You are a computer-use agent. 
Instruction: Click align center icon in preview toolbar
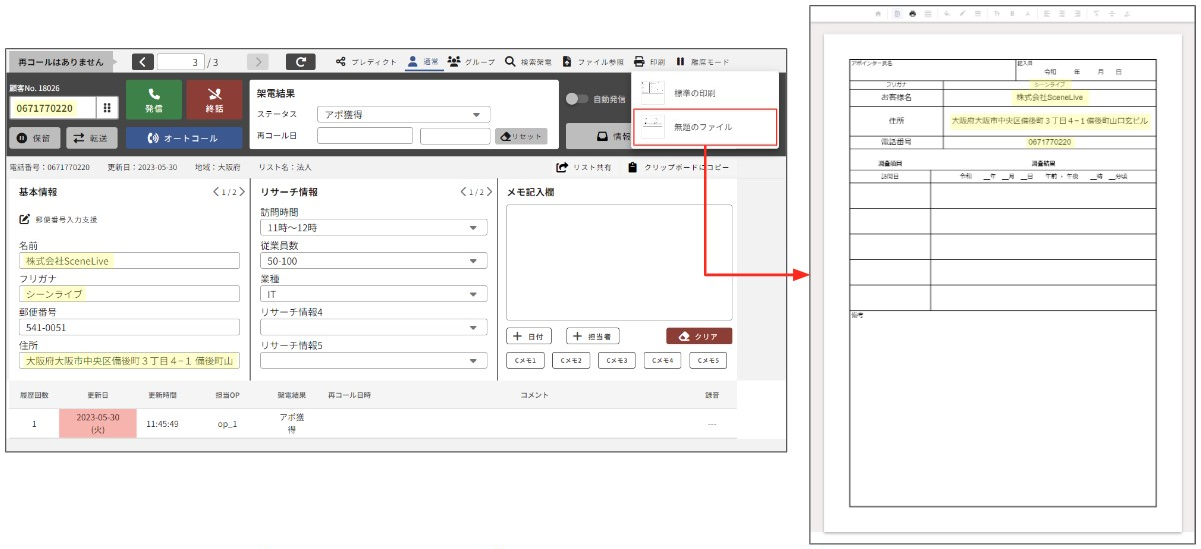click(1061, 13)
